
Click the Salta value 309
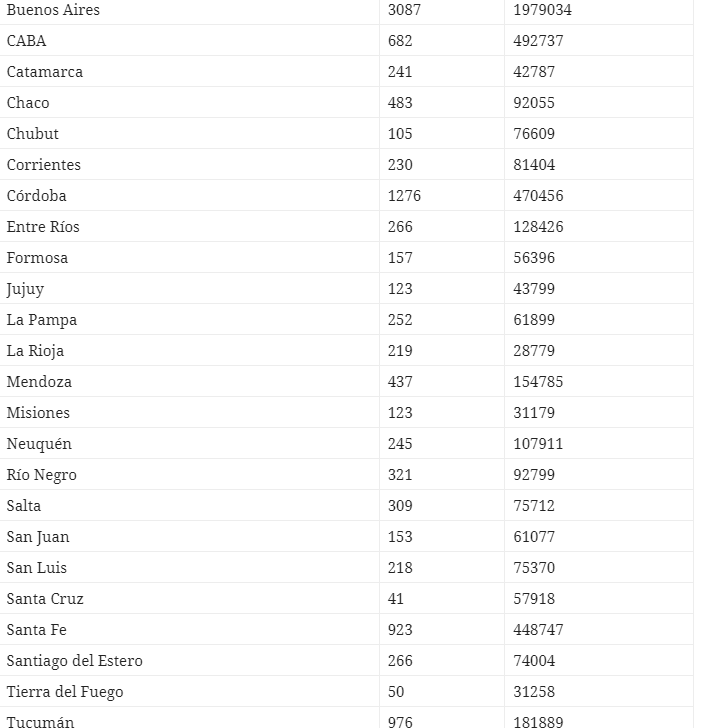(x=400, y=506)
